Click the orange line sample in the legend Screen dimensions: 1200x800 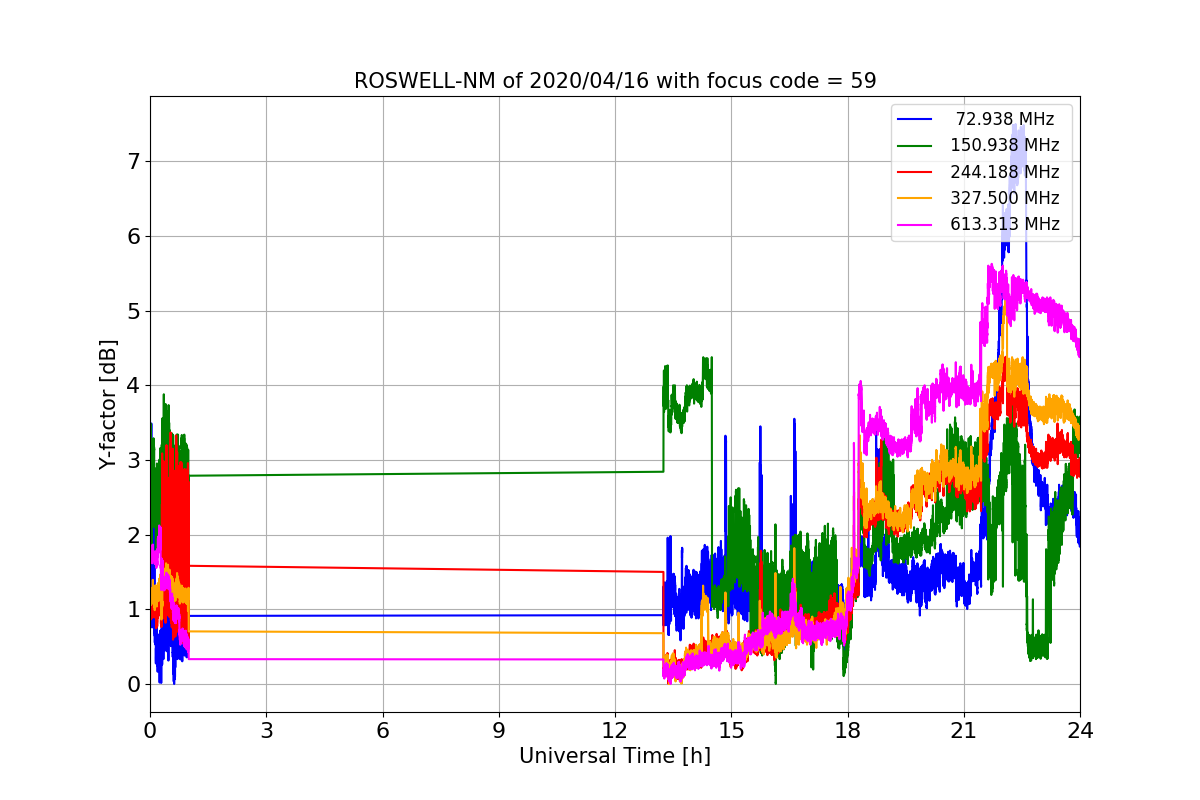tap(915, 199)
